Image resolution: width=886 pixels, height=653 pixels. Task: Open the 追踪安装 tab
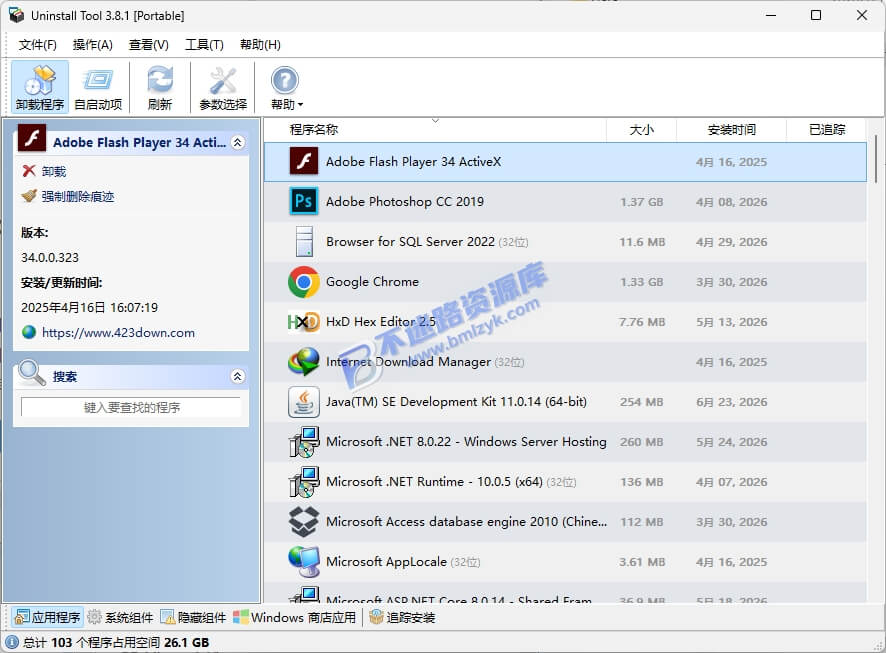402,617
